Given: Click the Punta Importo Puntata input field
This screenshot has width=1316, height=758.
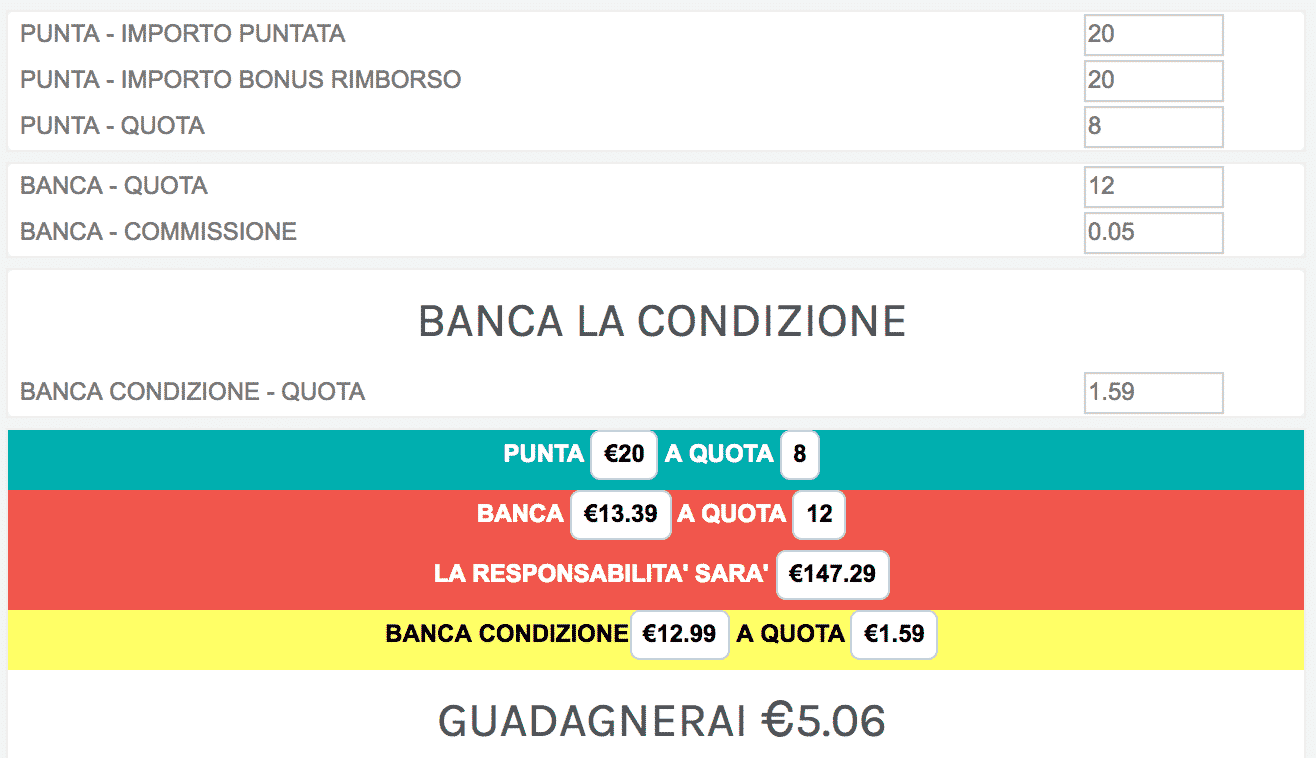Looking at the screenshot, I should coord(1154,35).
